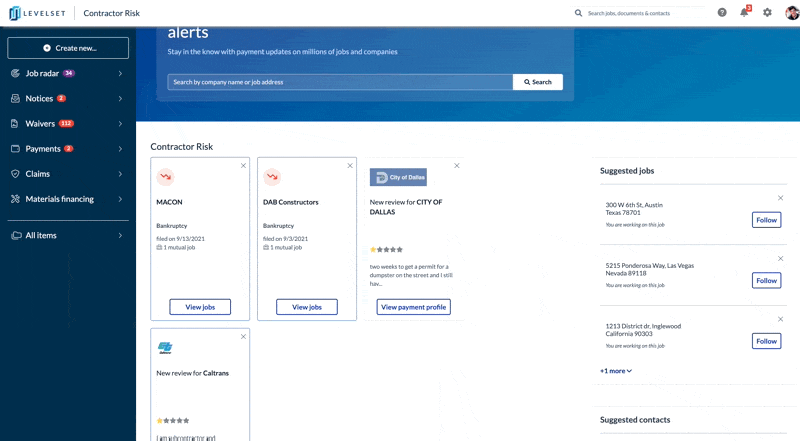
Task: Expand the Job radar menu
Action: [67, 74]
